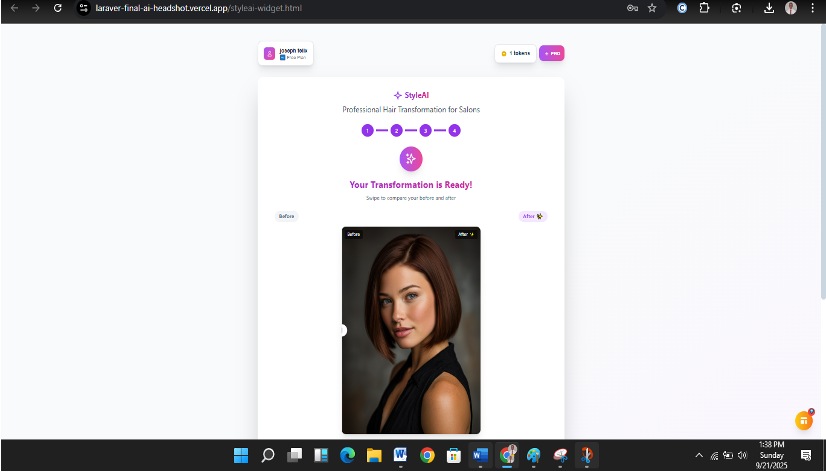The image size is (826, 472).
Task: Open the Windows Start menu in taskbar
Action: pos(241,456)
